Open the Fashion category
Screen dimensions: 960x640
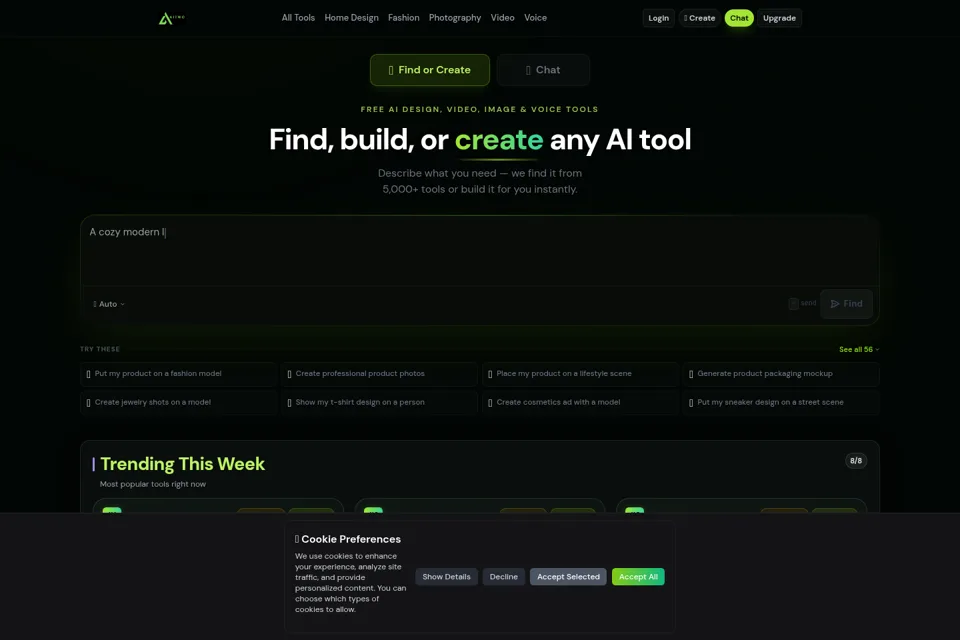pyautogui.click(x=403, y=18)
